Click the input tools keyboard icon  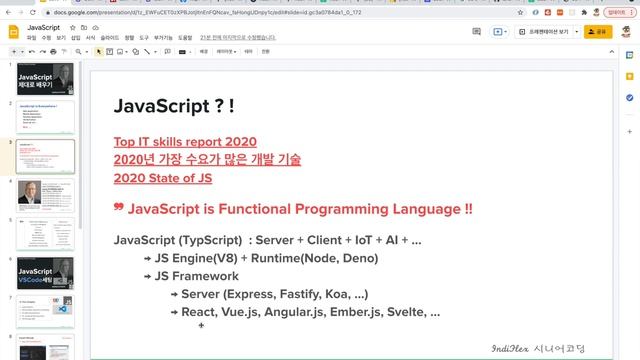click(x=182, y=52)
